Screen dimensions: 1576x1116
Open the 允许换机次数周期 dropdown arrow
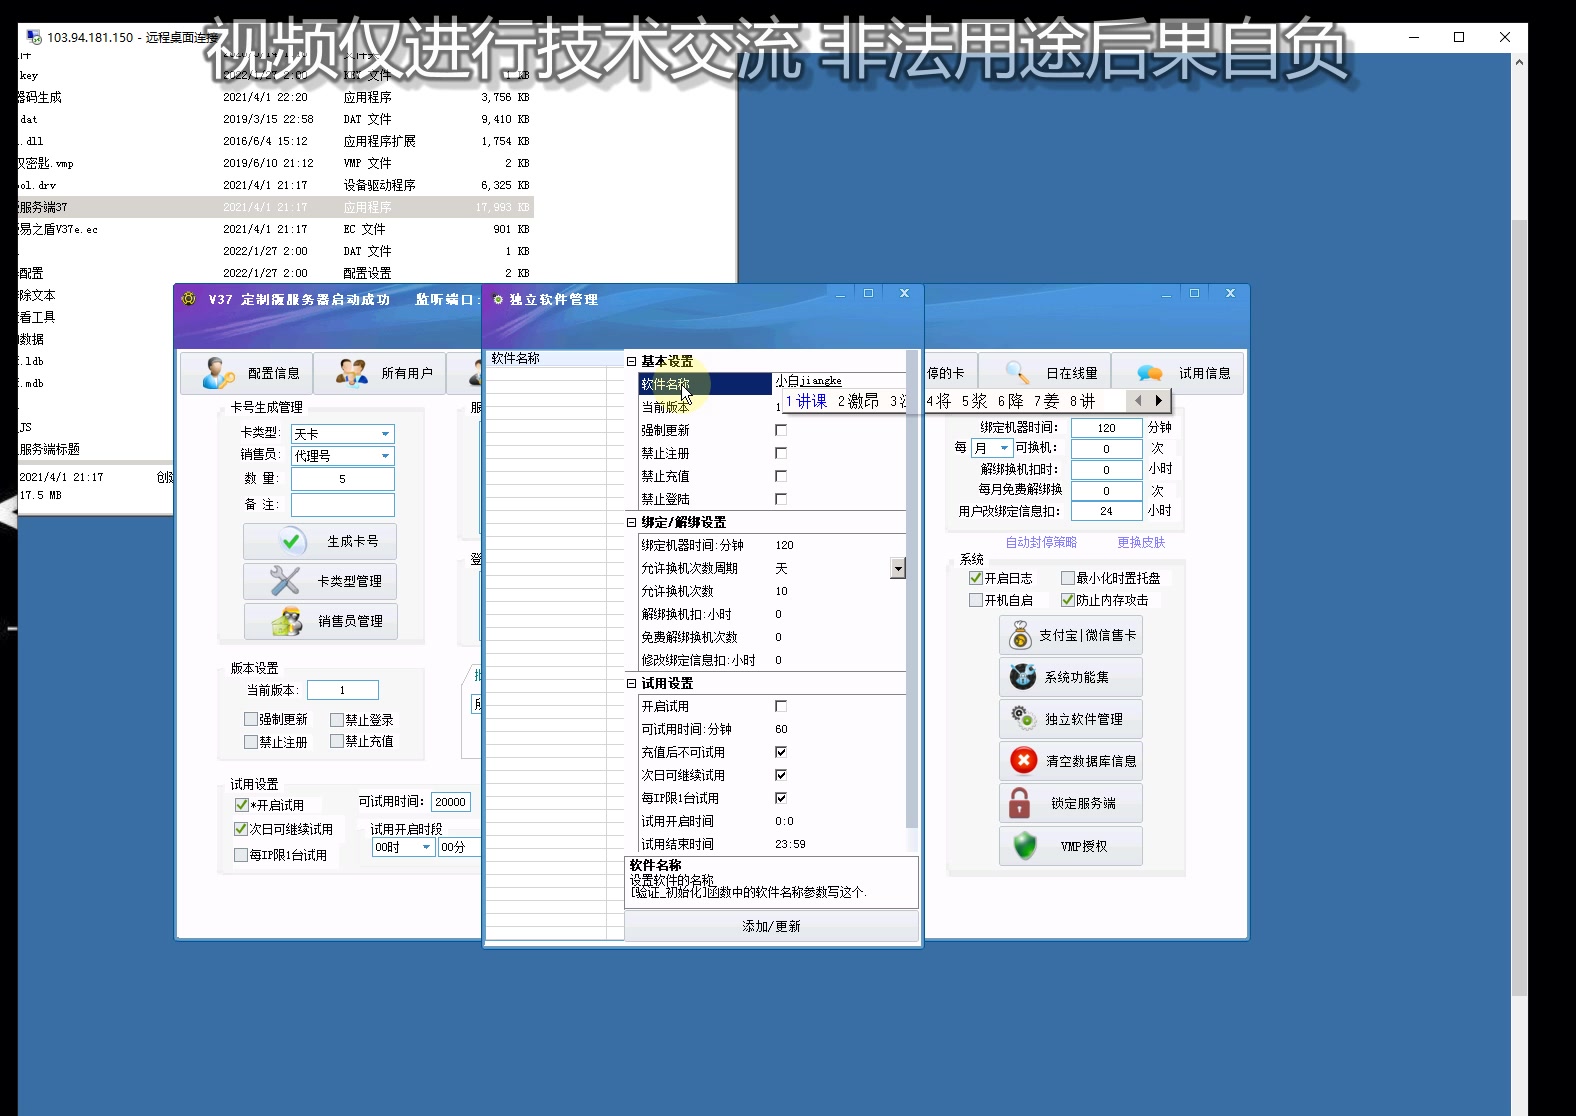tap(898, 568)
